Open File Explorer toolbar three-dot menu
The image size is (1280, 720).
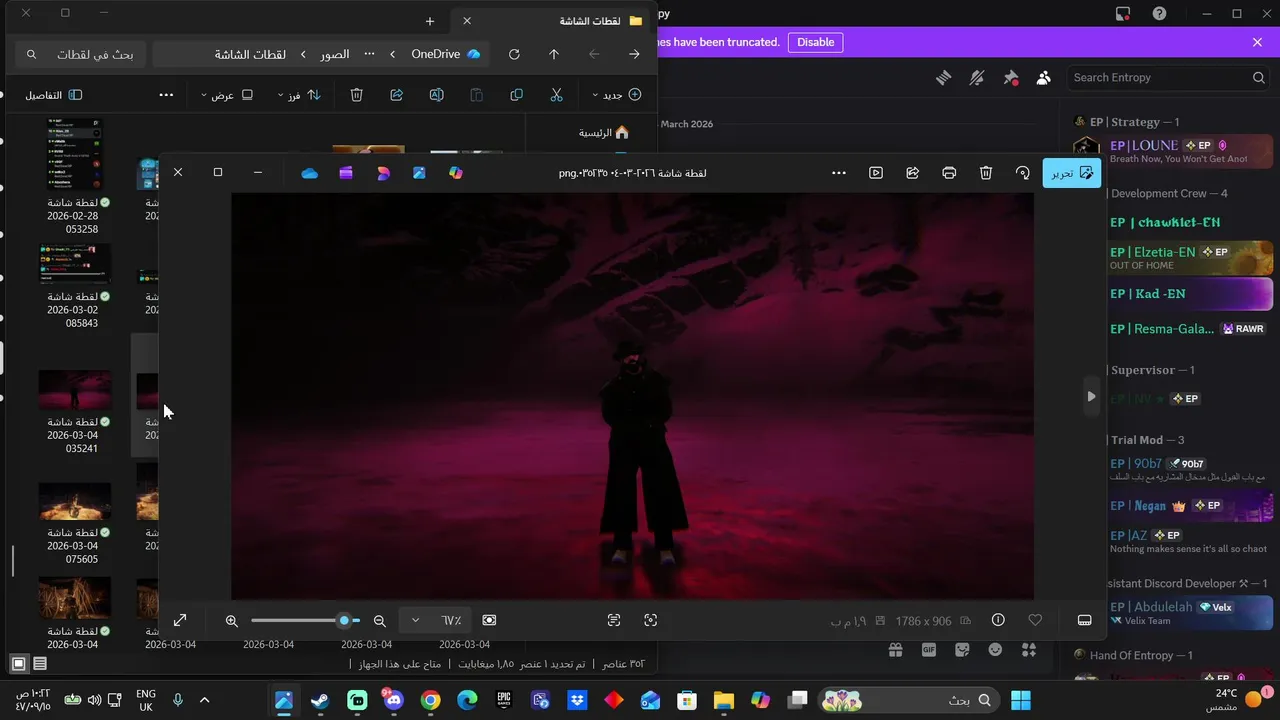pos(166,95)
